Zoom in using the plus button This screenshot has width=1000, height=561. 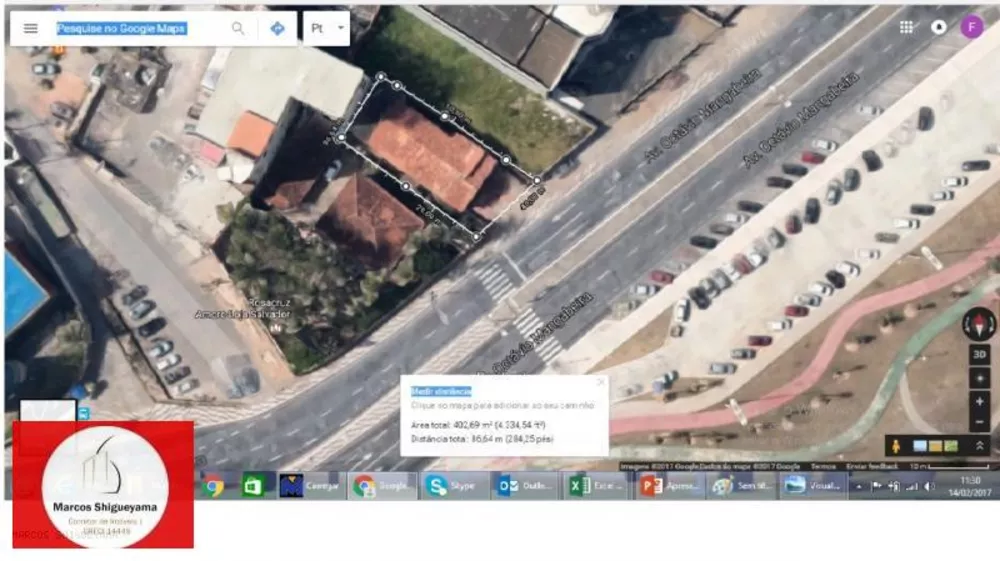(x=980, y=401)
